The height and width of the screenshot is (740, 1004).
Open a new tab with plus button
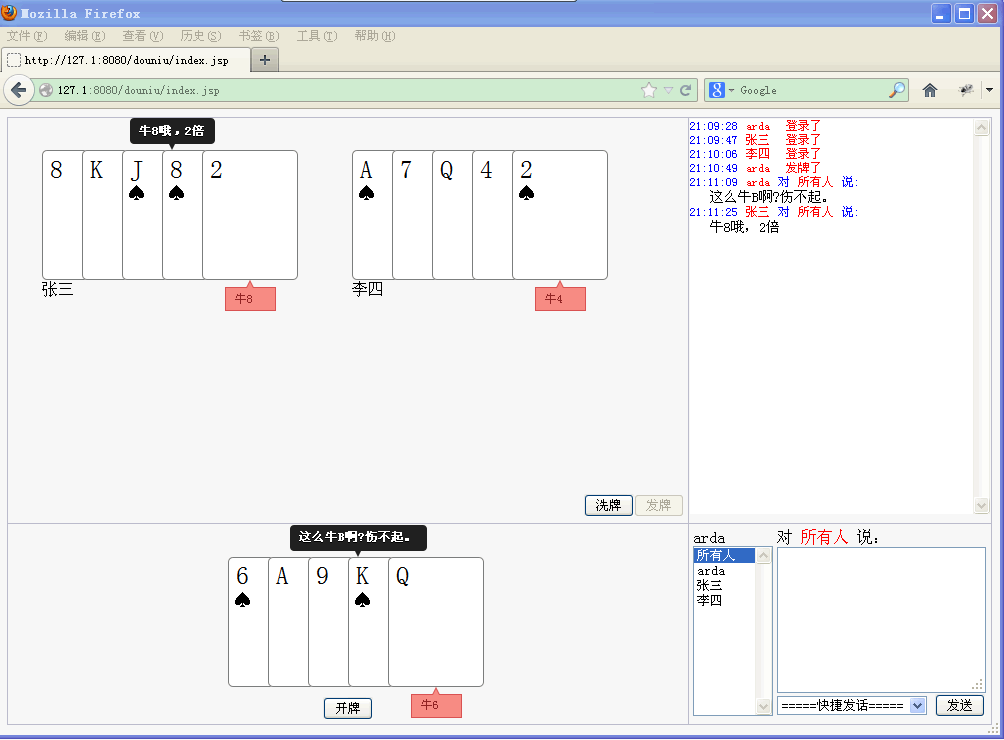tap(264, 60)
